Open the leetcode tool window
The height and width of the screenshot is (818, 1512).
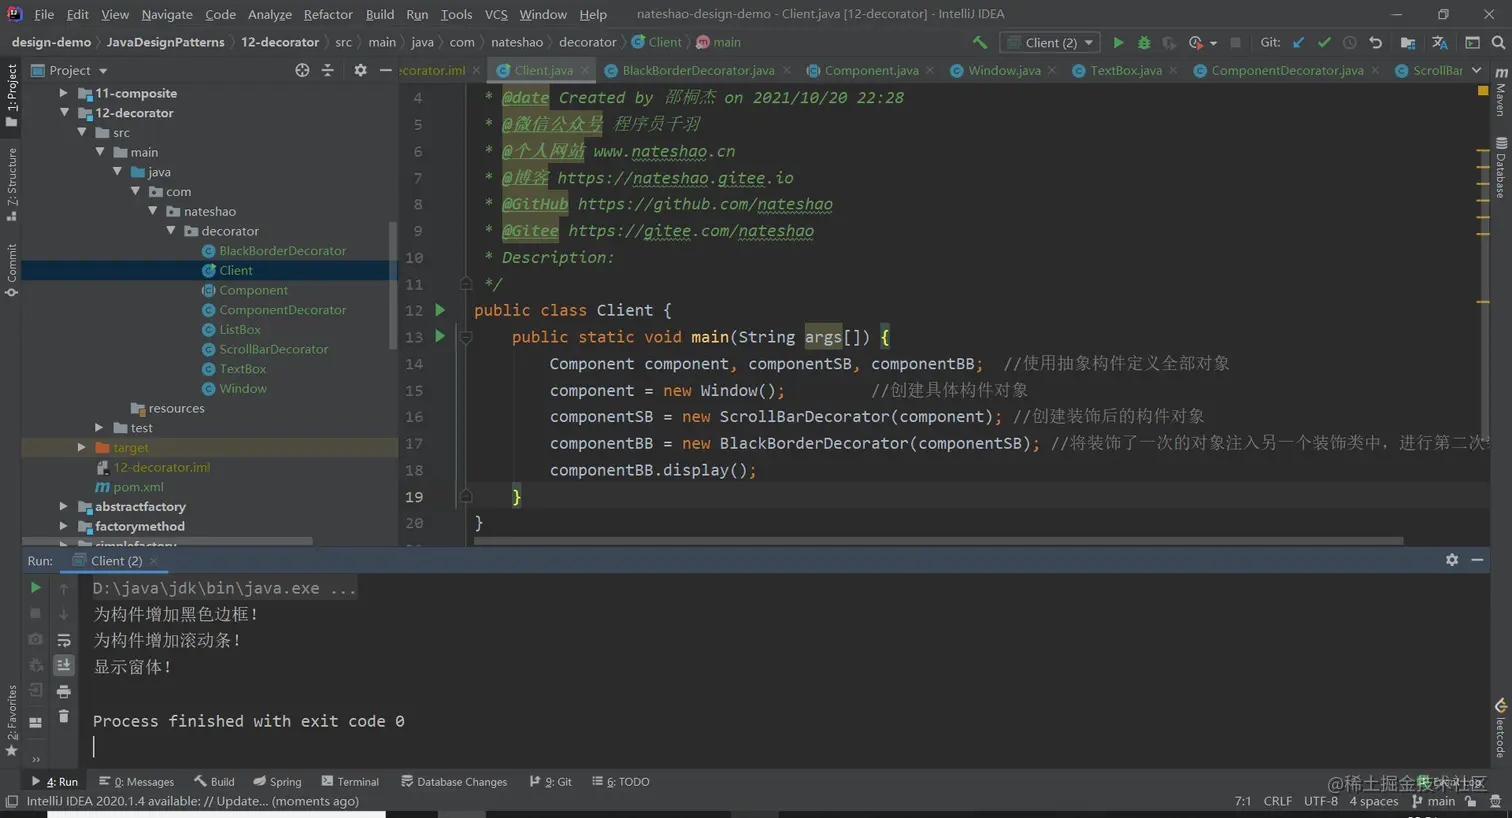click(x=1500, y=728)
